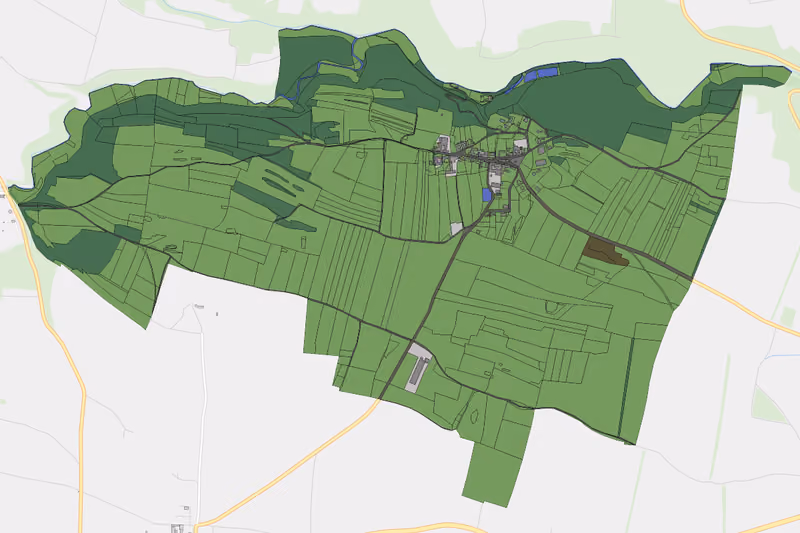This screenshot has height=533, width=800.
Task: Click the dark green forest patch at southwest corner
Action: (87, 251)
